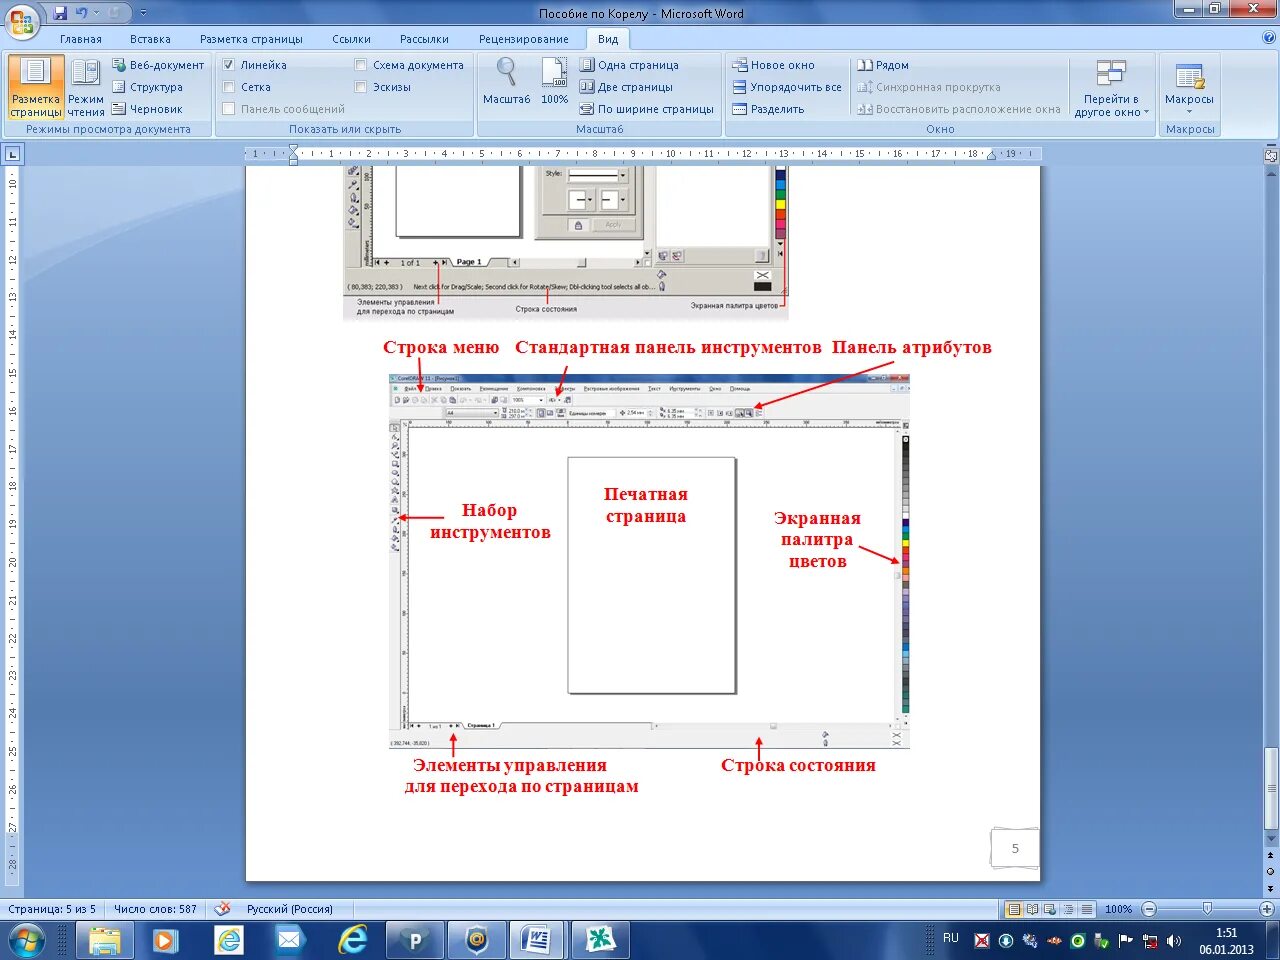Click the zoom in plus button
The height and width of the screenshot is (960, 1280).
pos(1267,909)
